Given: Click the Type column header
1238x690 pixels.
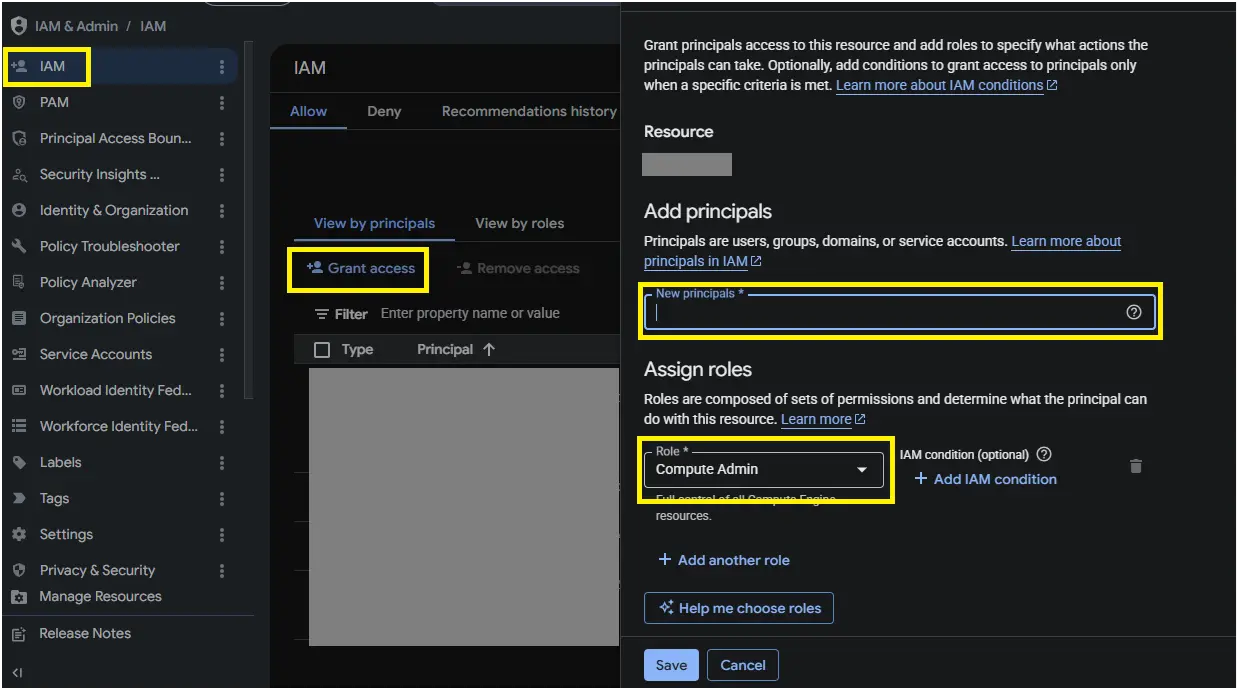Looking at the screenshot, I should click(357, 349).
